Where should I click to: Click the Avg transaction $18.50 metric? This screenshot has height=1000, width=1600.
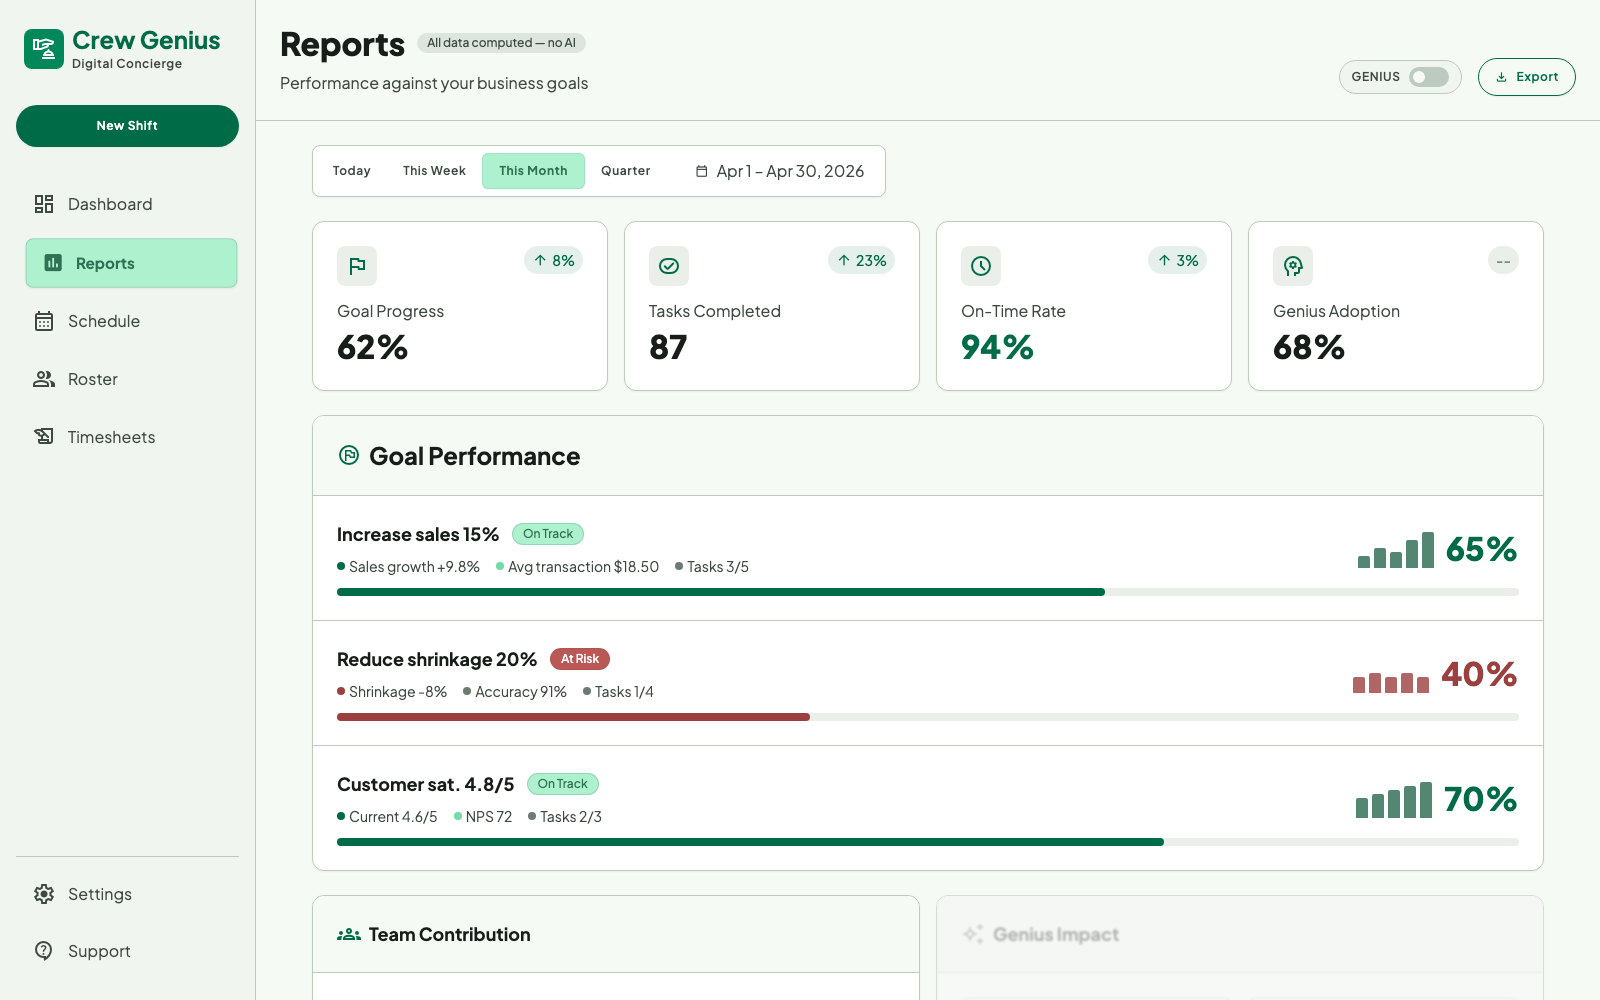coord(577,567)
